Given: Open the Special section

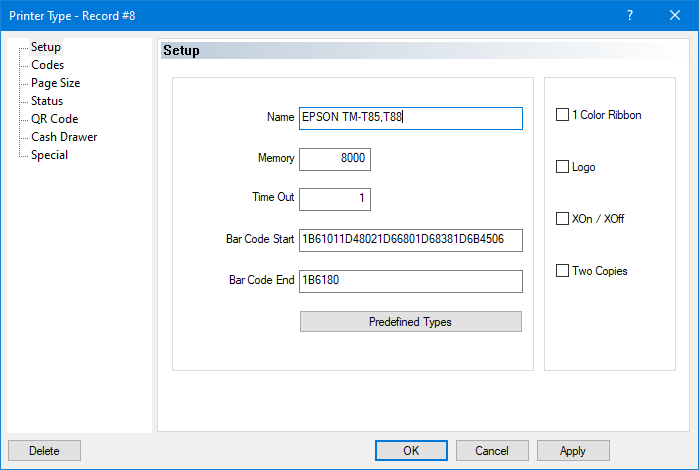Looking at the screenshot, I should click(x=49, y=155).
